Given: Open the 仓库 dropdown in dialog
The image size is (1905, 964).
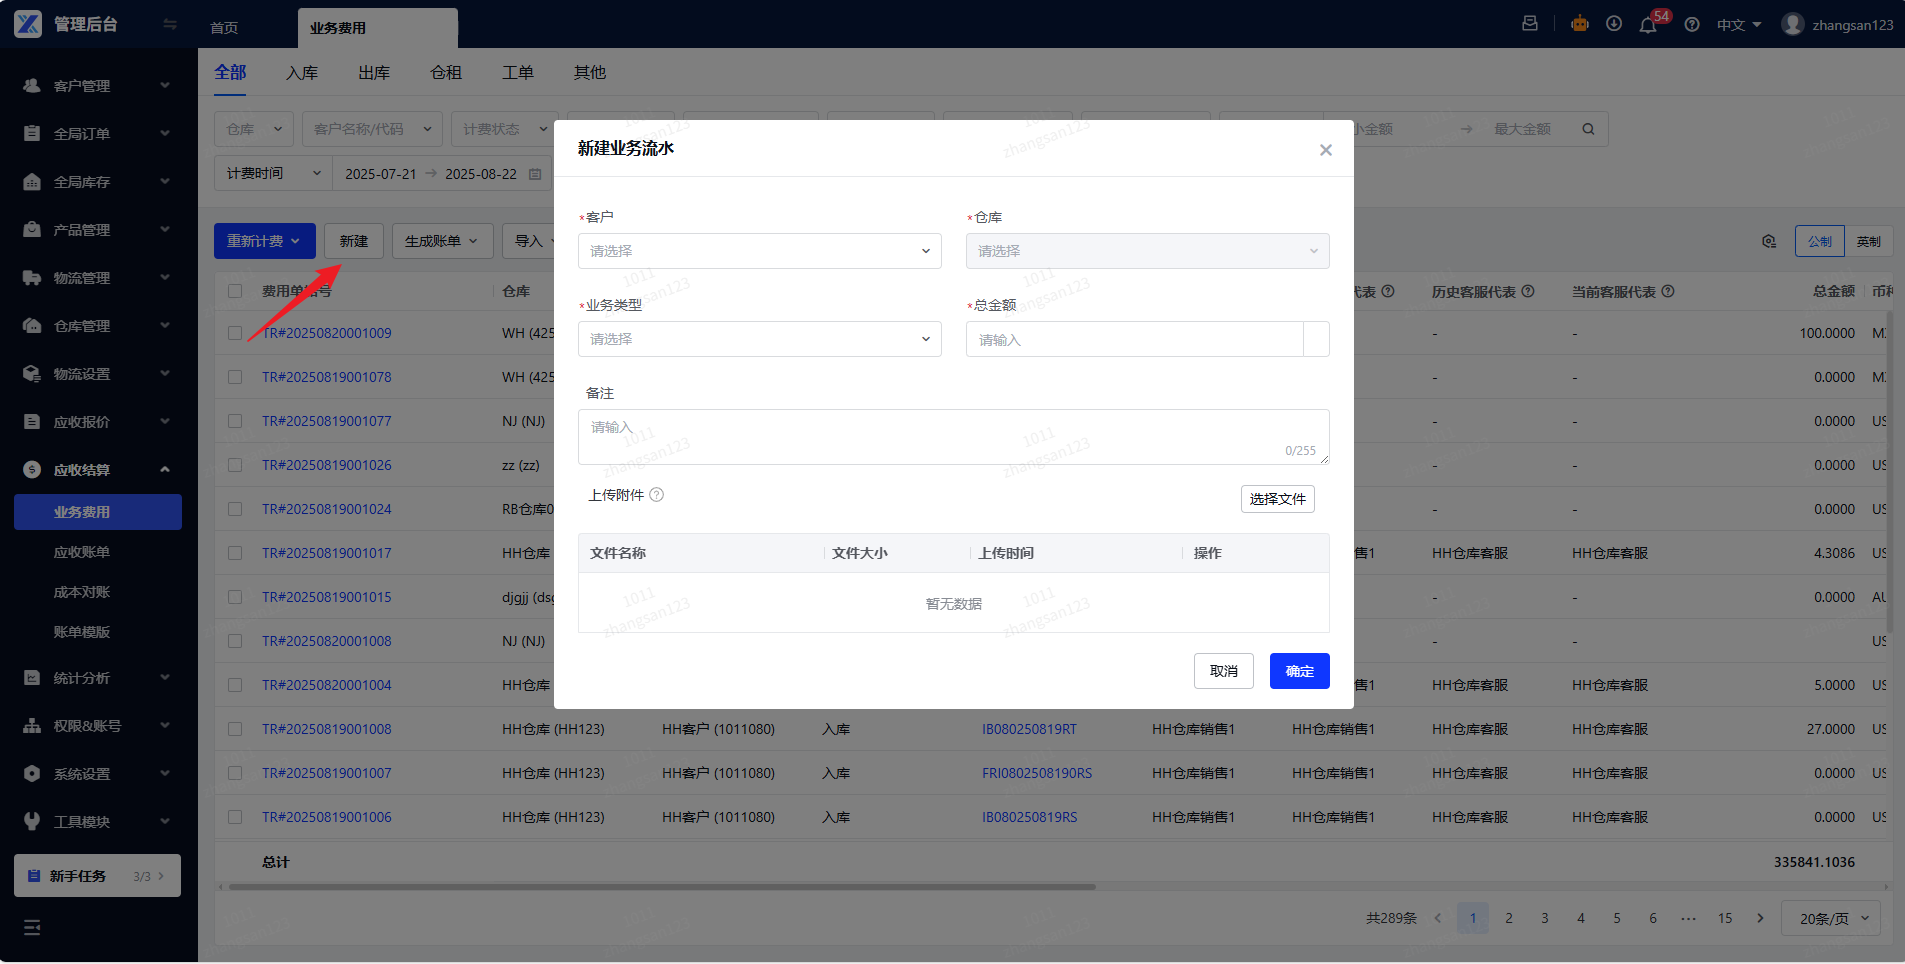Looking at the screenshot, I should pos(1148,251).
